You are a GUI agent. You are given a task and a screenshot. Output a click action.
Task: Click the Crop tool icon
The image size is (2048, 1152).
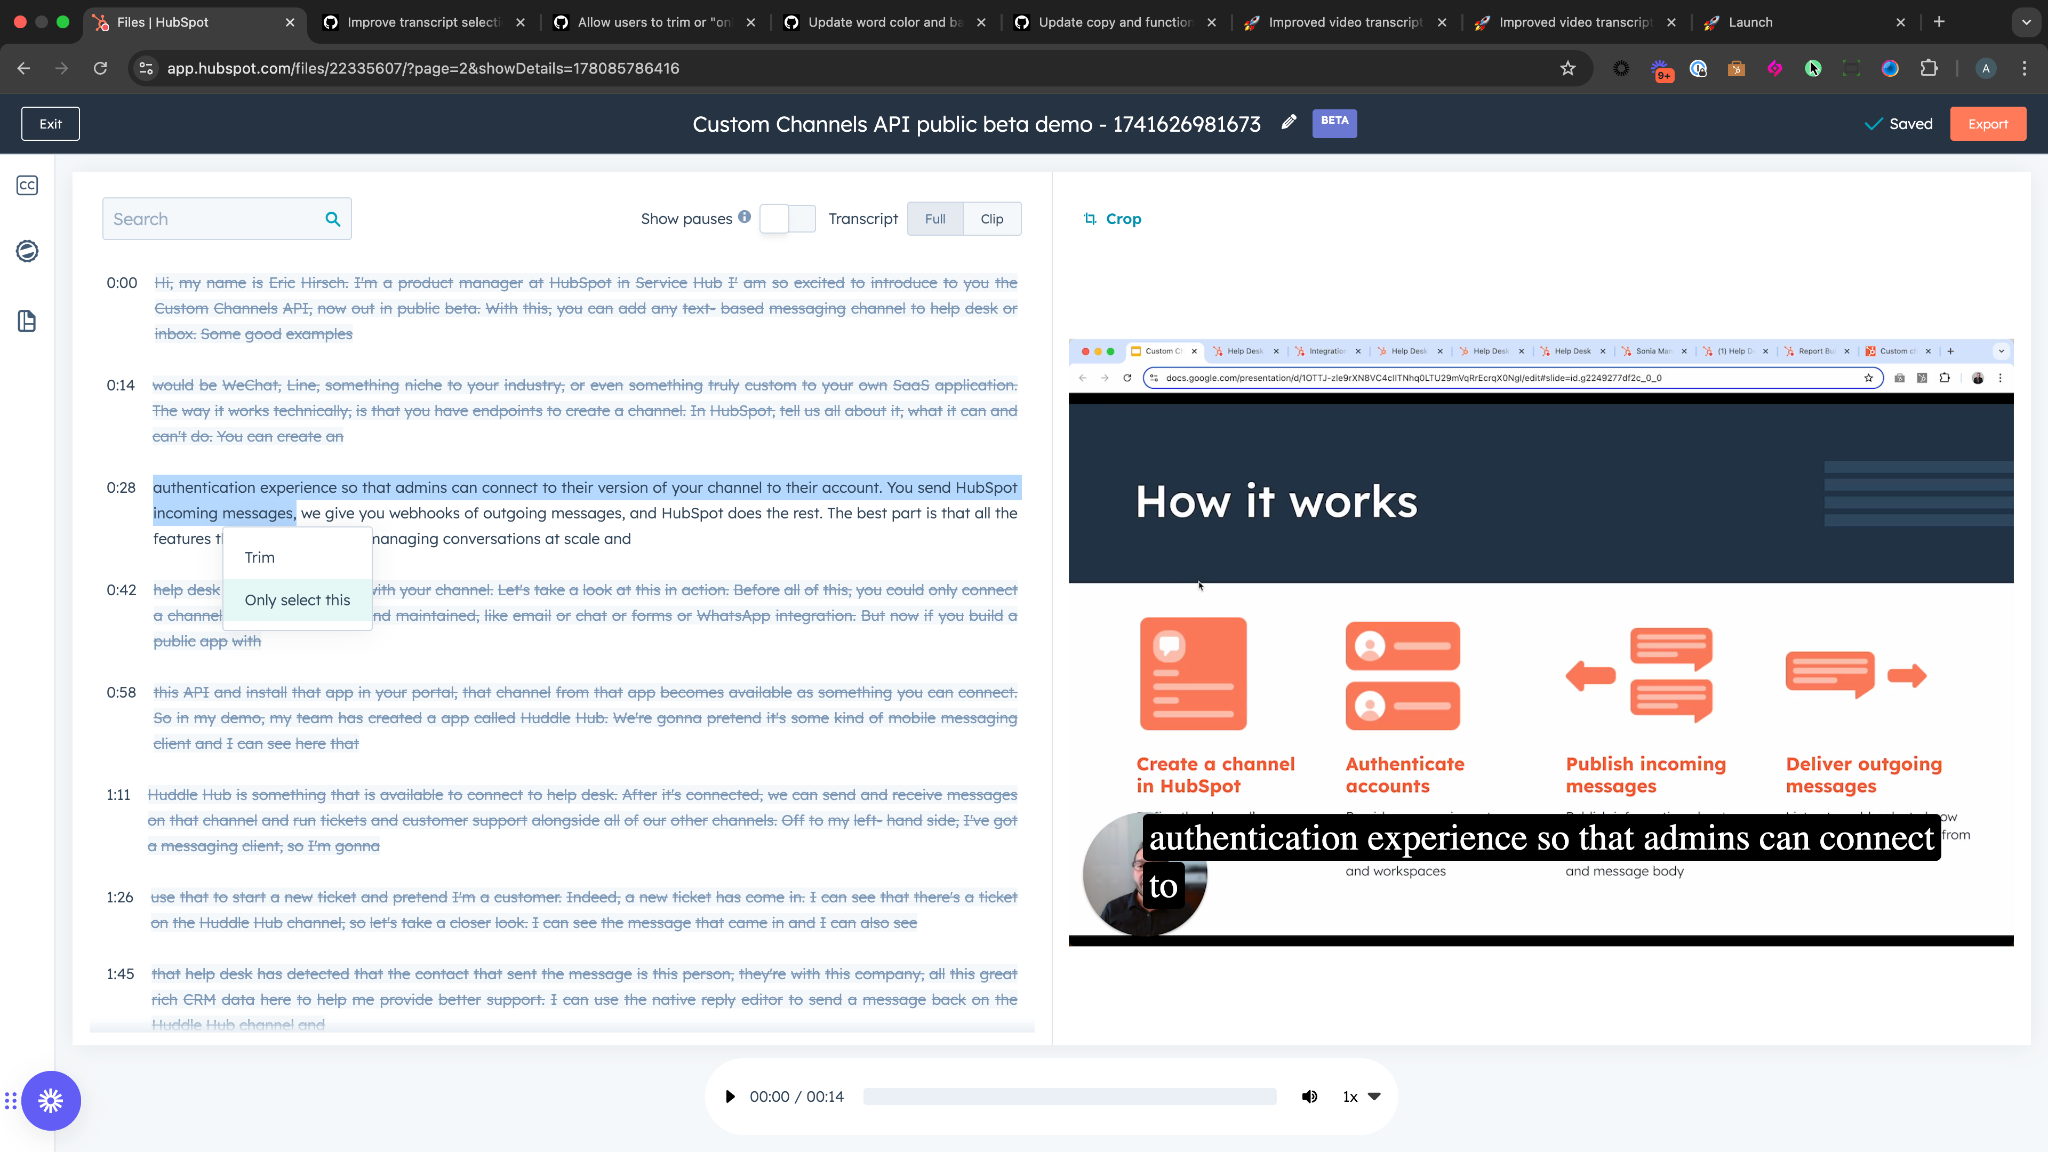point(1090,219)
